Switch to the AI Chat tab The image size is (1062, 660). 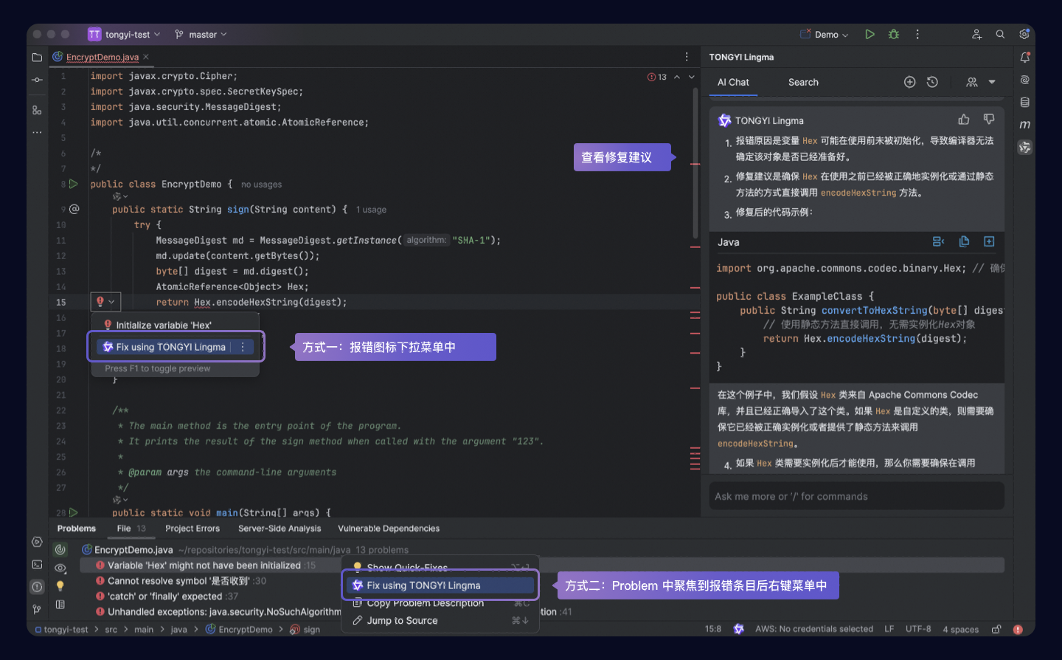point(733,82)
